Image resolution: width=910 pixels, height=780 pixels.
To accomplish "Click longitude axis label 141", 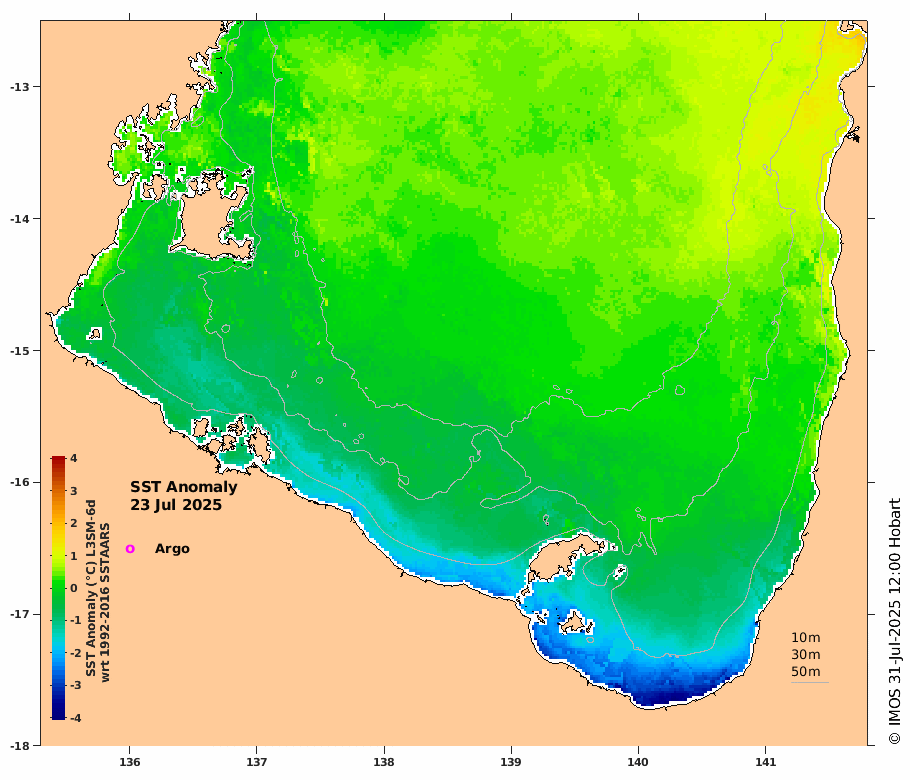I will [765, 762].
